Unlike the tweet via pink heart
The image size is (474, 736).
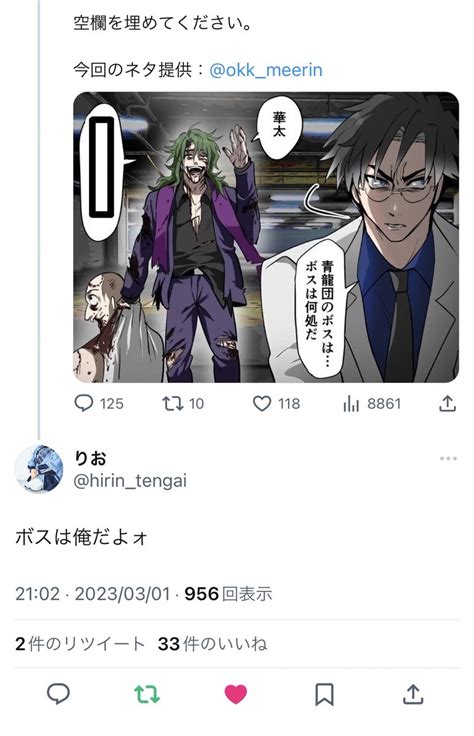click(236, 694)
